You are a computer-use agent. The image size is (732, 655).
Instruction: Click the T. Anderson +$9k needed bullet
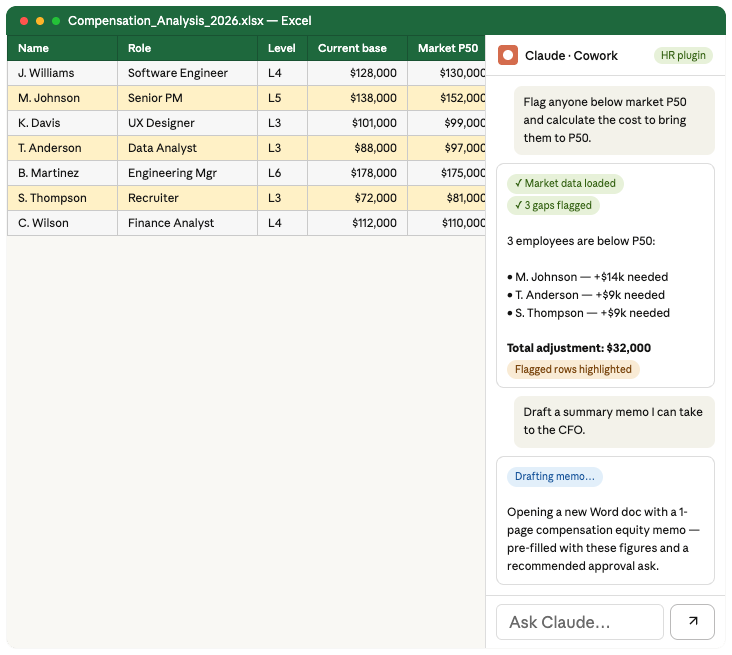point(586,295)
